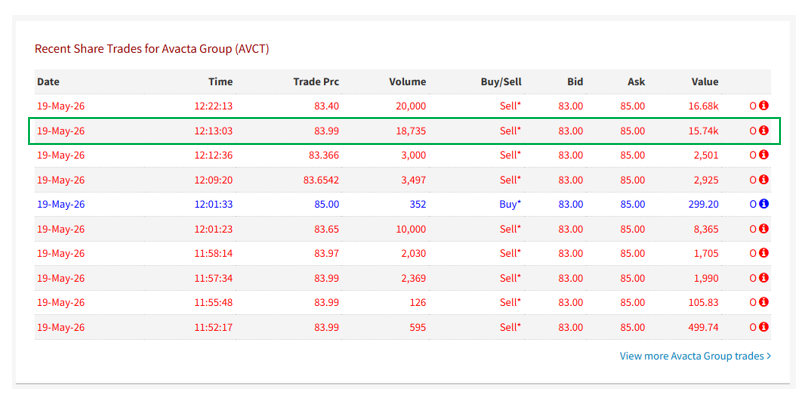Click the Buy/Sell column header
Screen dimensions: 805x394
click(x=501, y=82)
